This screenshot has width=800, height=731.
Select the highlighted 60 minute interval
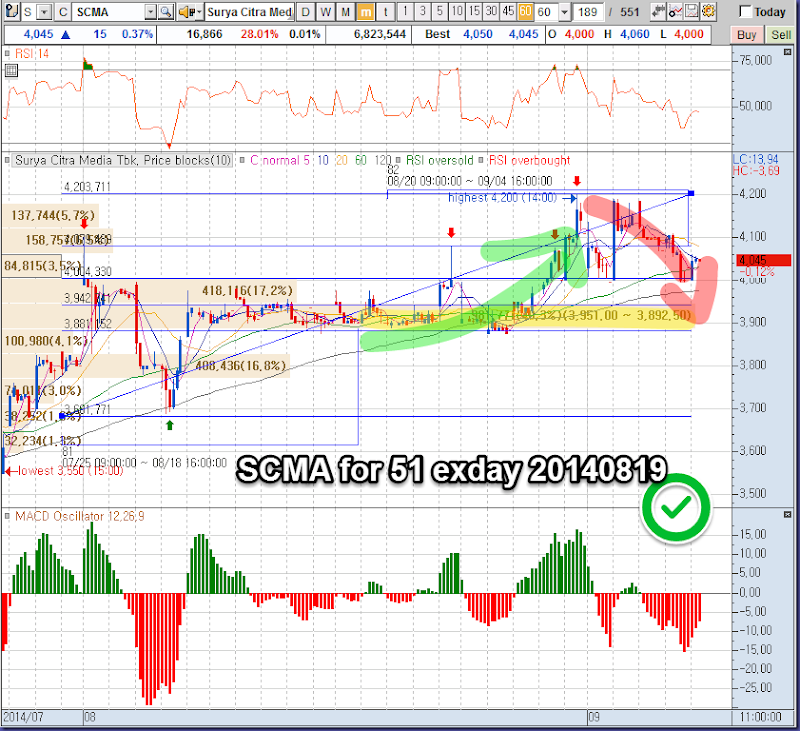click(526, 11)
